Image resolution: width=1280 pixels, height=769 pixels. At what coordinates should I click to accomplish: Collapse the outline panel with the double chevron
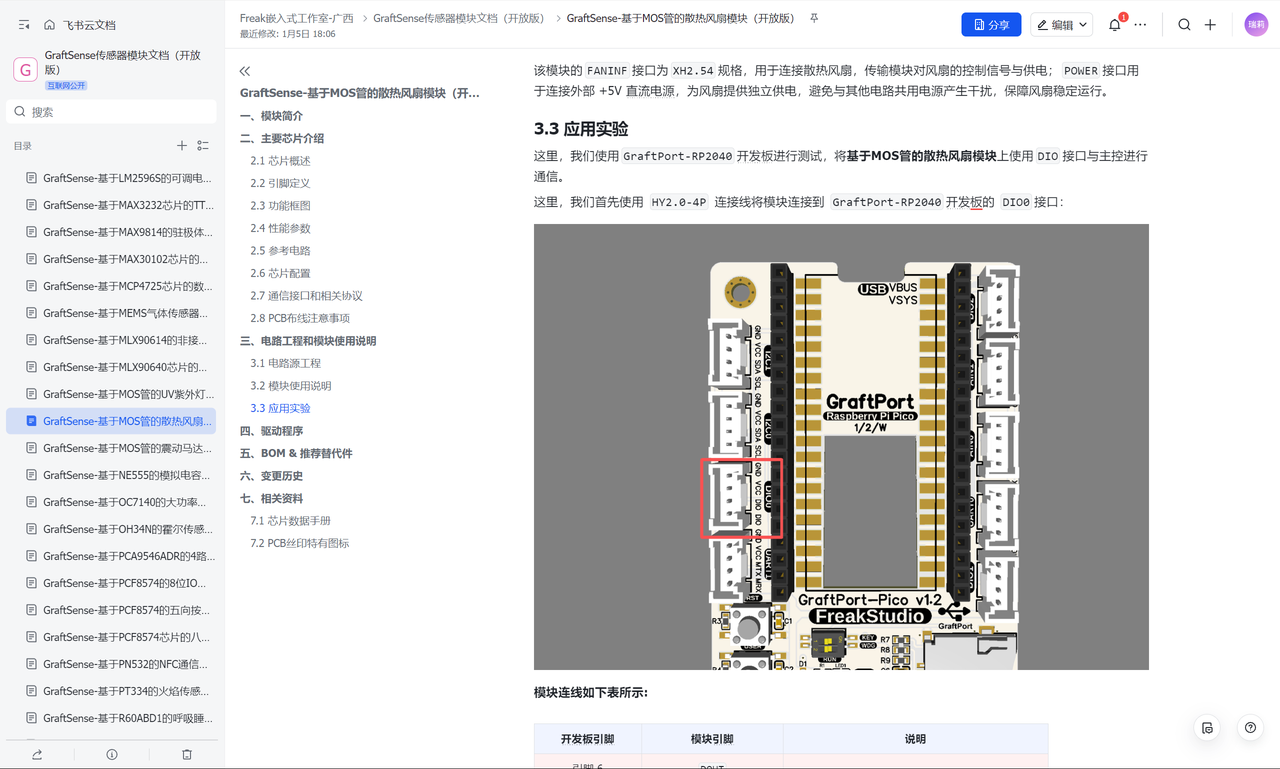pyautogui.click(x=245, y=71)
